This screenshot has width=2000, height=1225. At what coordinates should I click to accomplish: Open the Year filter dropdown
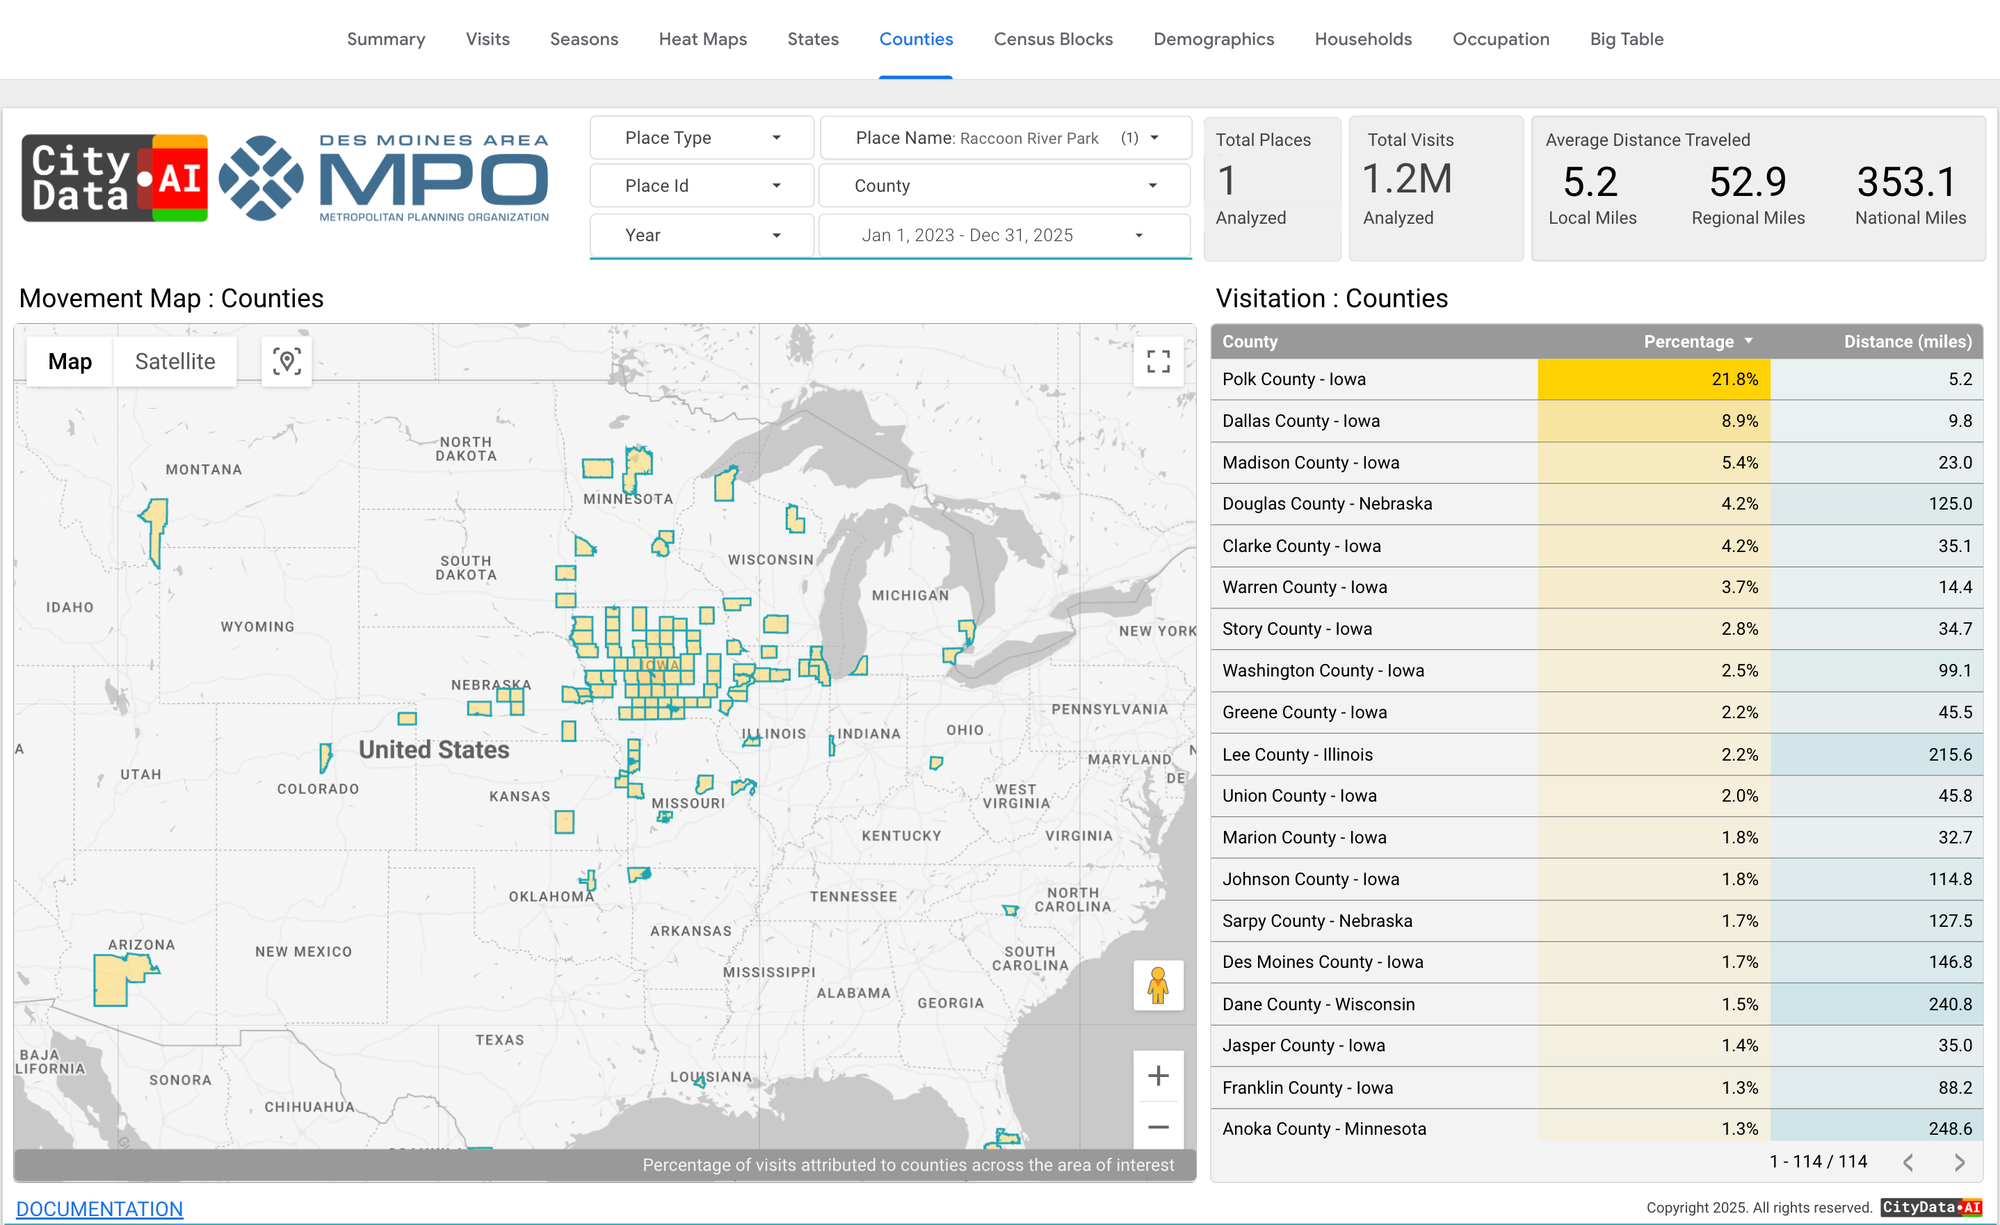[x=702, y=235]
